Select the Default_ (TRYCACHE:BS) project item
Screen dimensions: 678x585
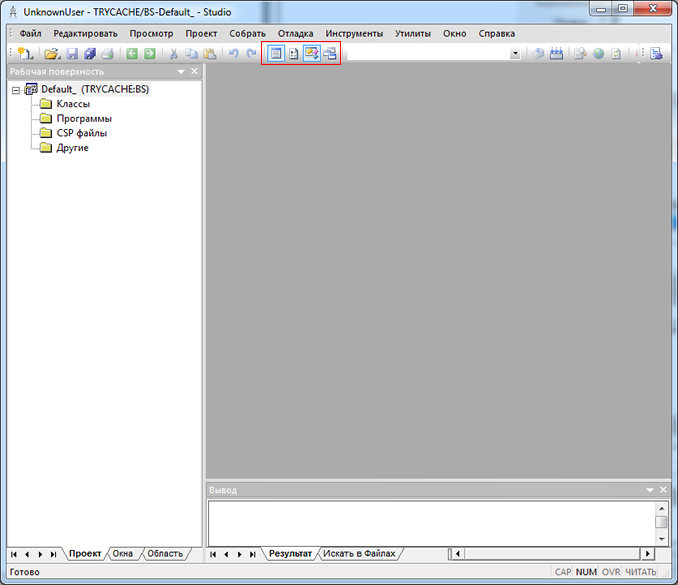tap(95, 90)
